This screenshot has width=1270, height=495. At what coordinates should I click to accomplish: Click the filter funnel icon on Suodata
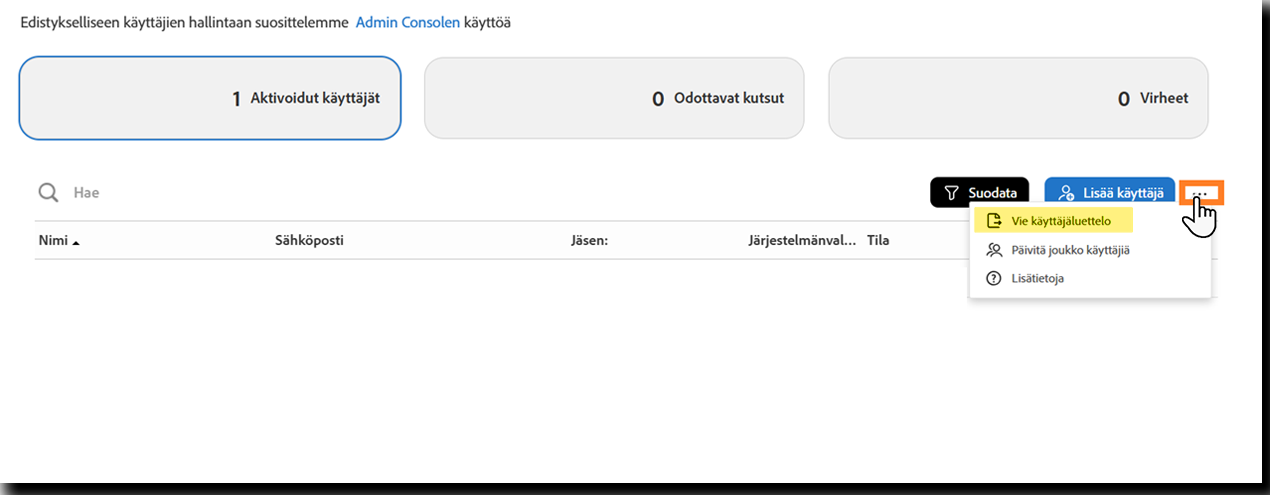click(x=951, y=193)
